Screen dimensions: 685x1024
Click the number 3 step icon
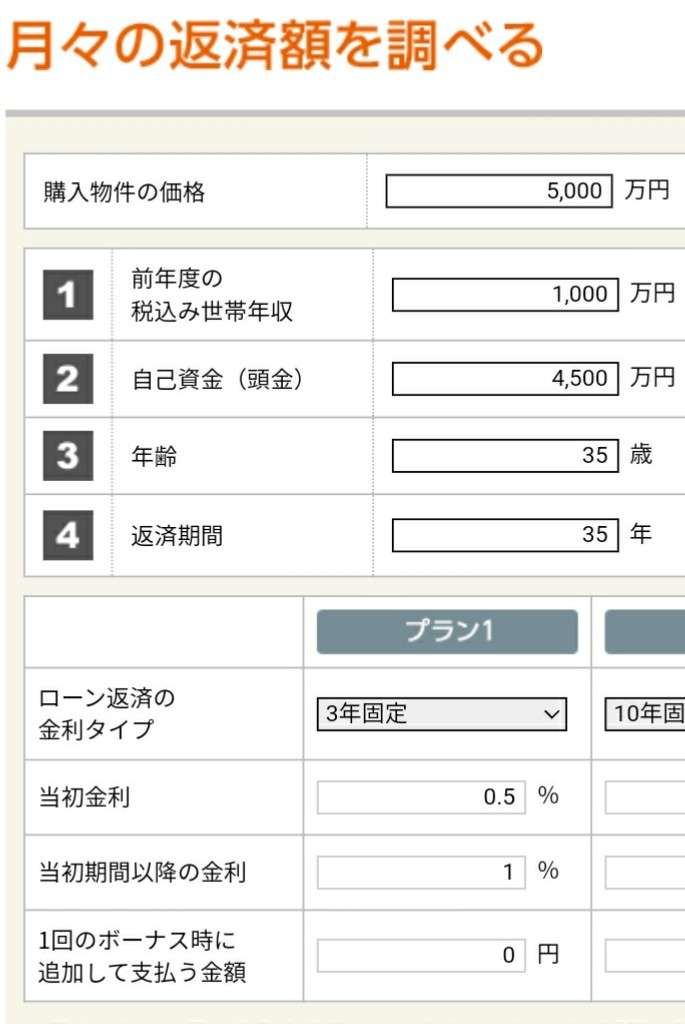[x=67, y=456]
